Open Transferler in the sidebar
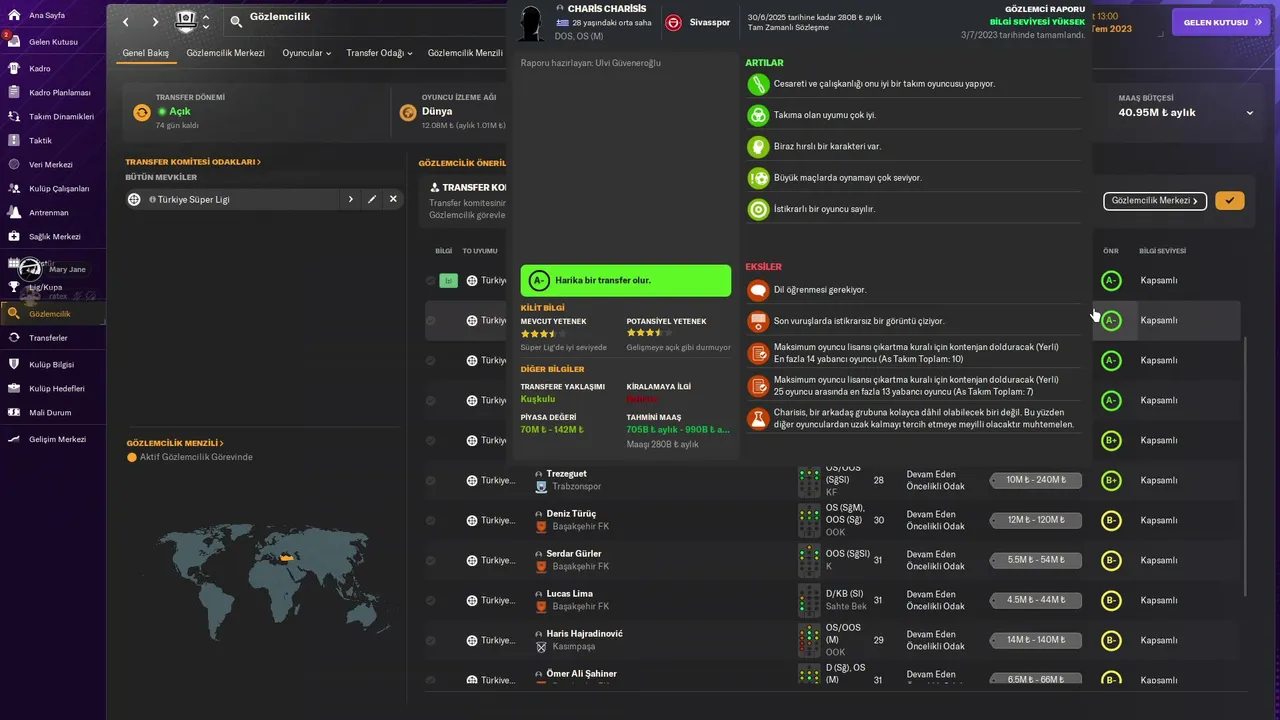 click(x=48, y=338)
